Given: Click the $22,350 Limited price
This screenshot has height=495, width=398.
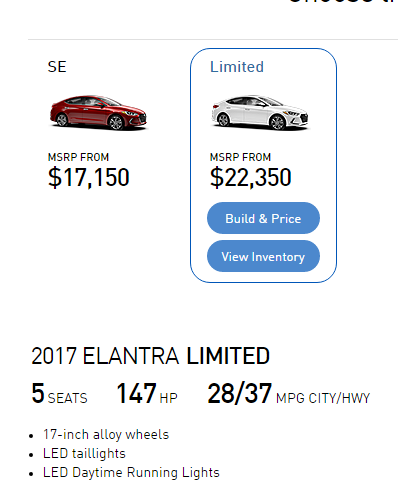Looking at the screenshot, I should pos(251,178).
